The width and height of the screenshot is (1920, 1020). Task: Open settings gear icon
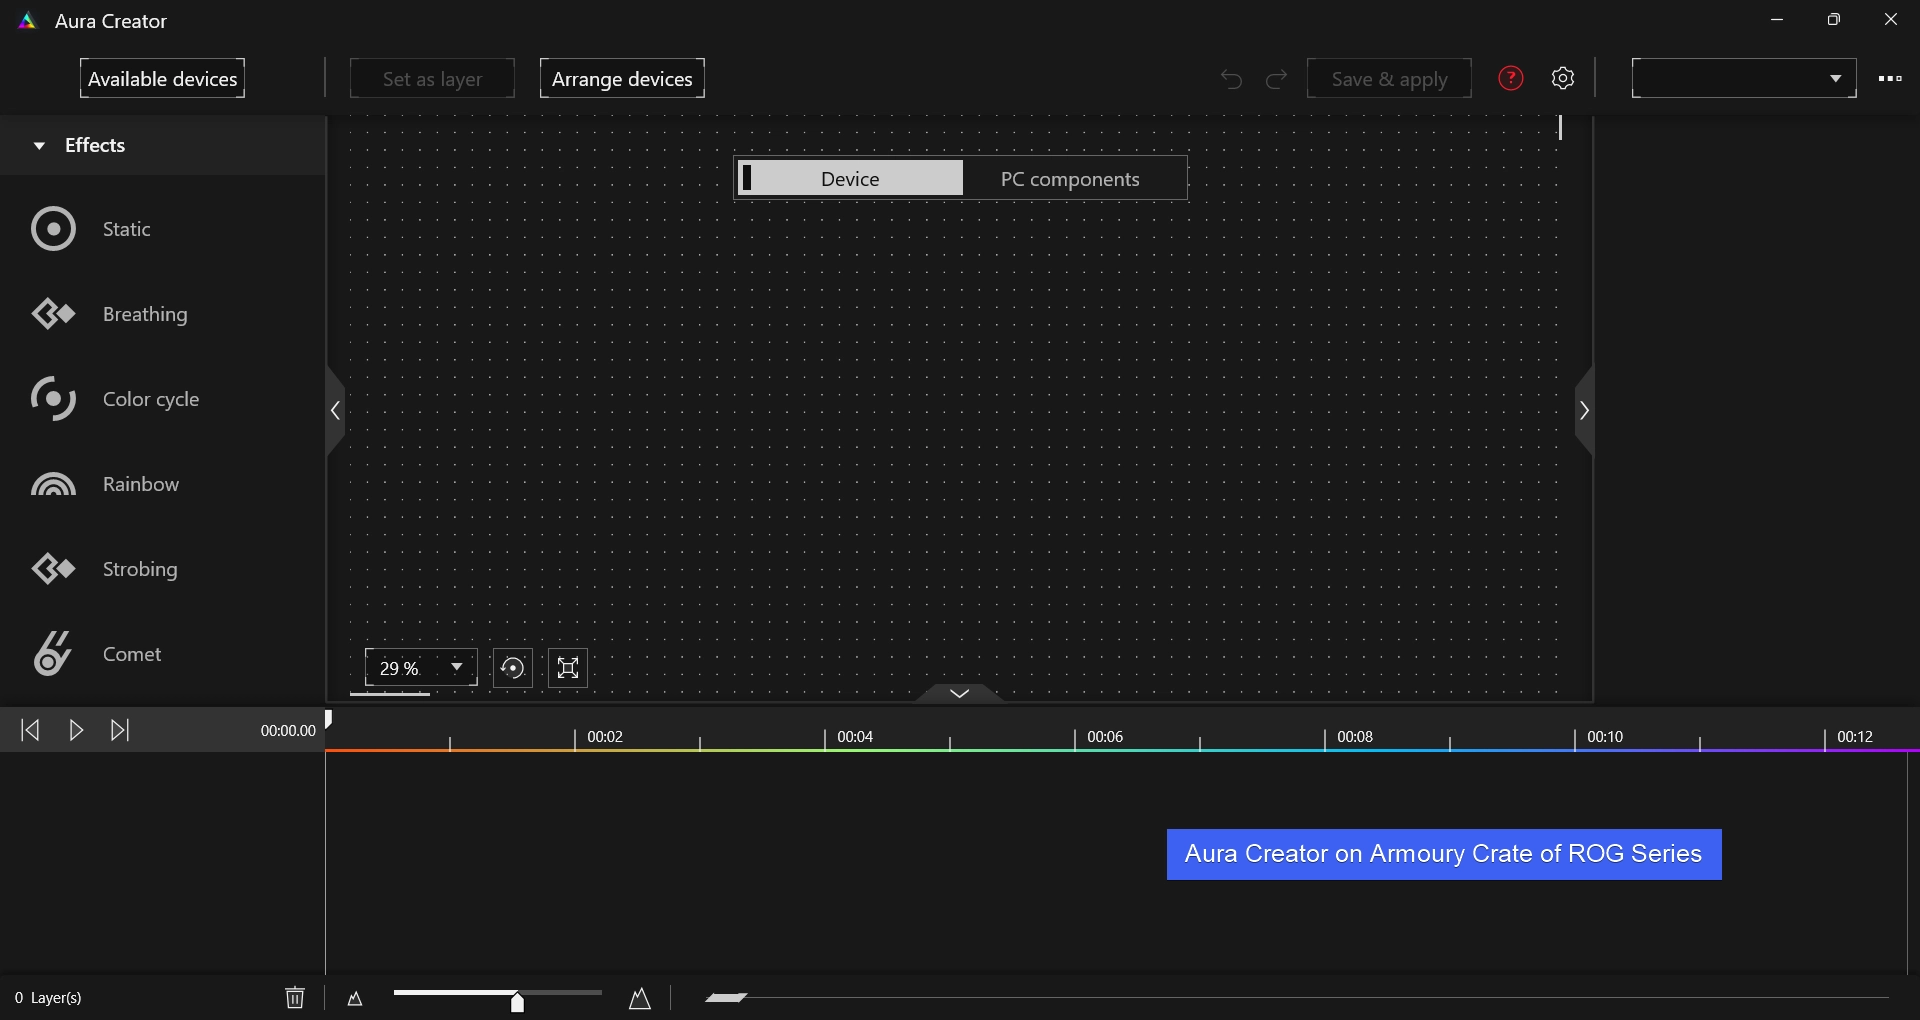pos(1563,78)
